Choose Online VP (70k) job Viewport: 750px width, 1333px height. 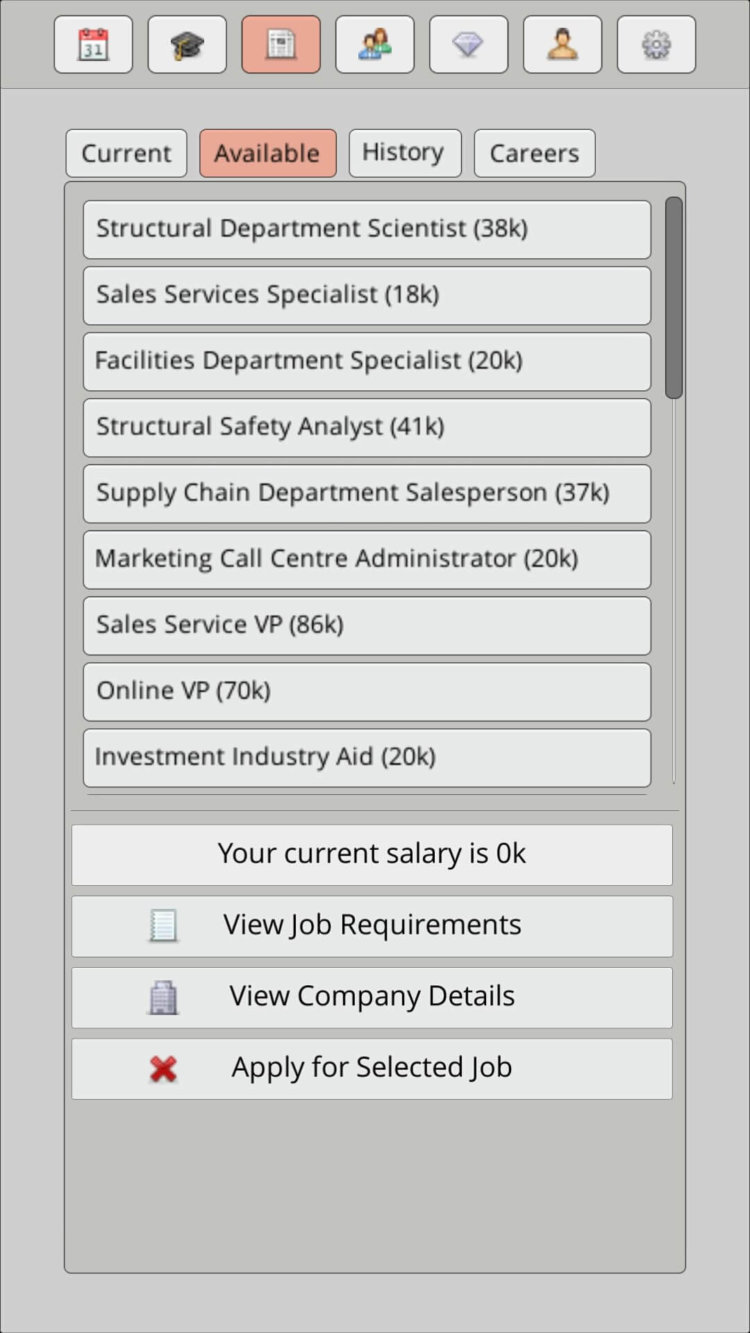pos(366,691)
